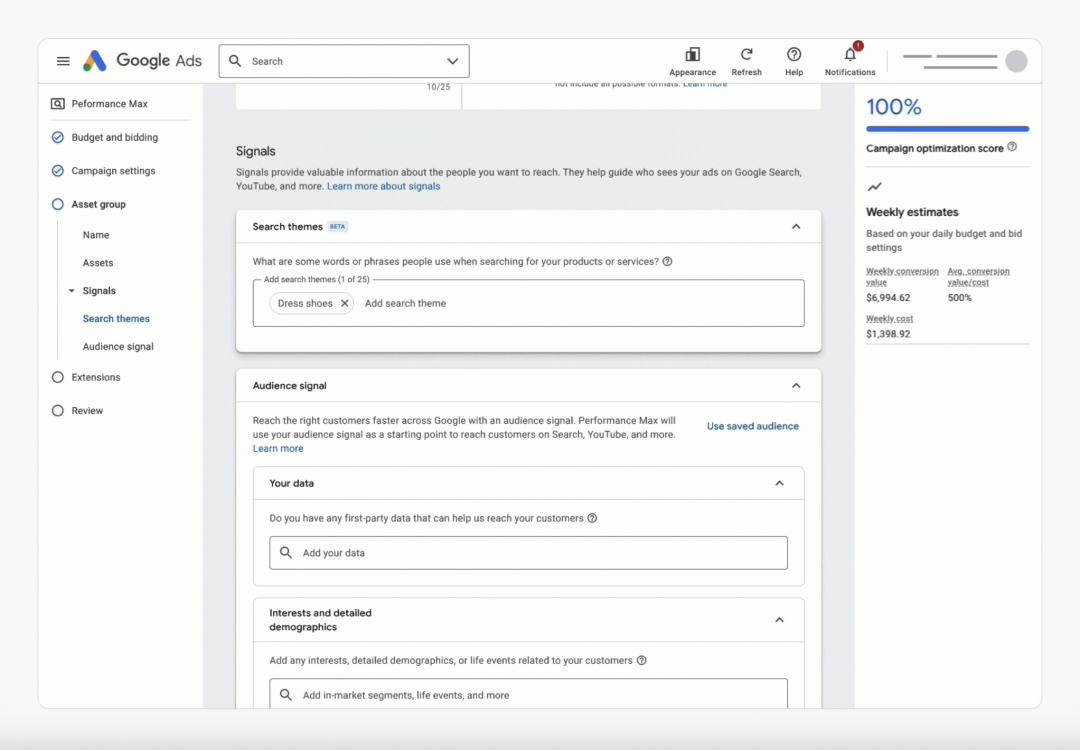The image size is (1080, 750).
Task: Click the partially hidden Learn more link at top
Action: coord(705,84)
